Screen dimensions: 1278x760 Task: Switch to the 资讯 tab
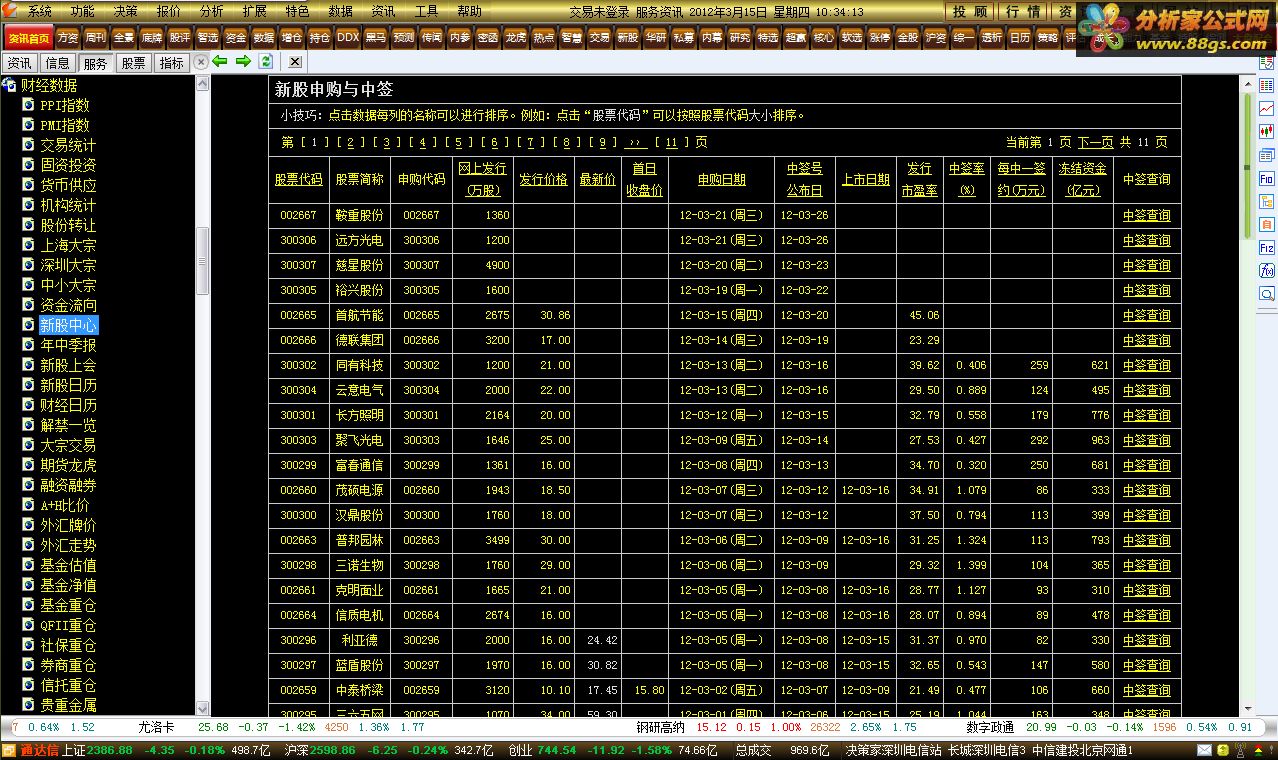[19, 63]
